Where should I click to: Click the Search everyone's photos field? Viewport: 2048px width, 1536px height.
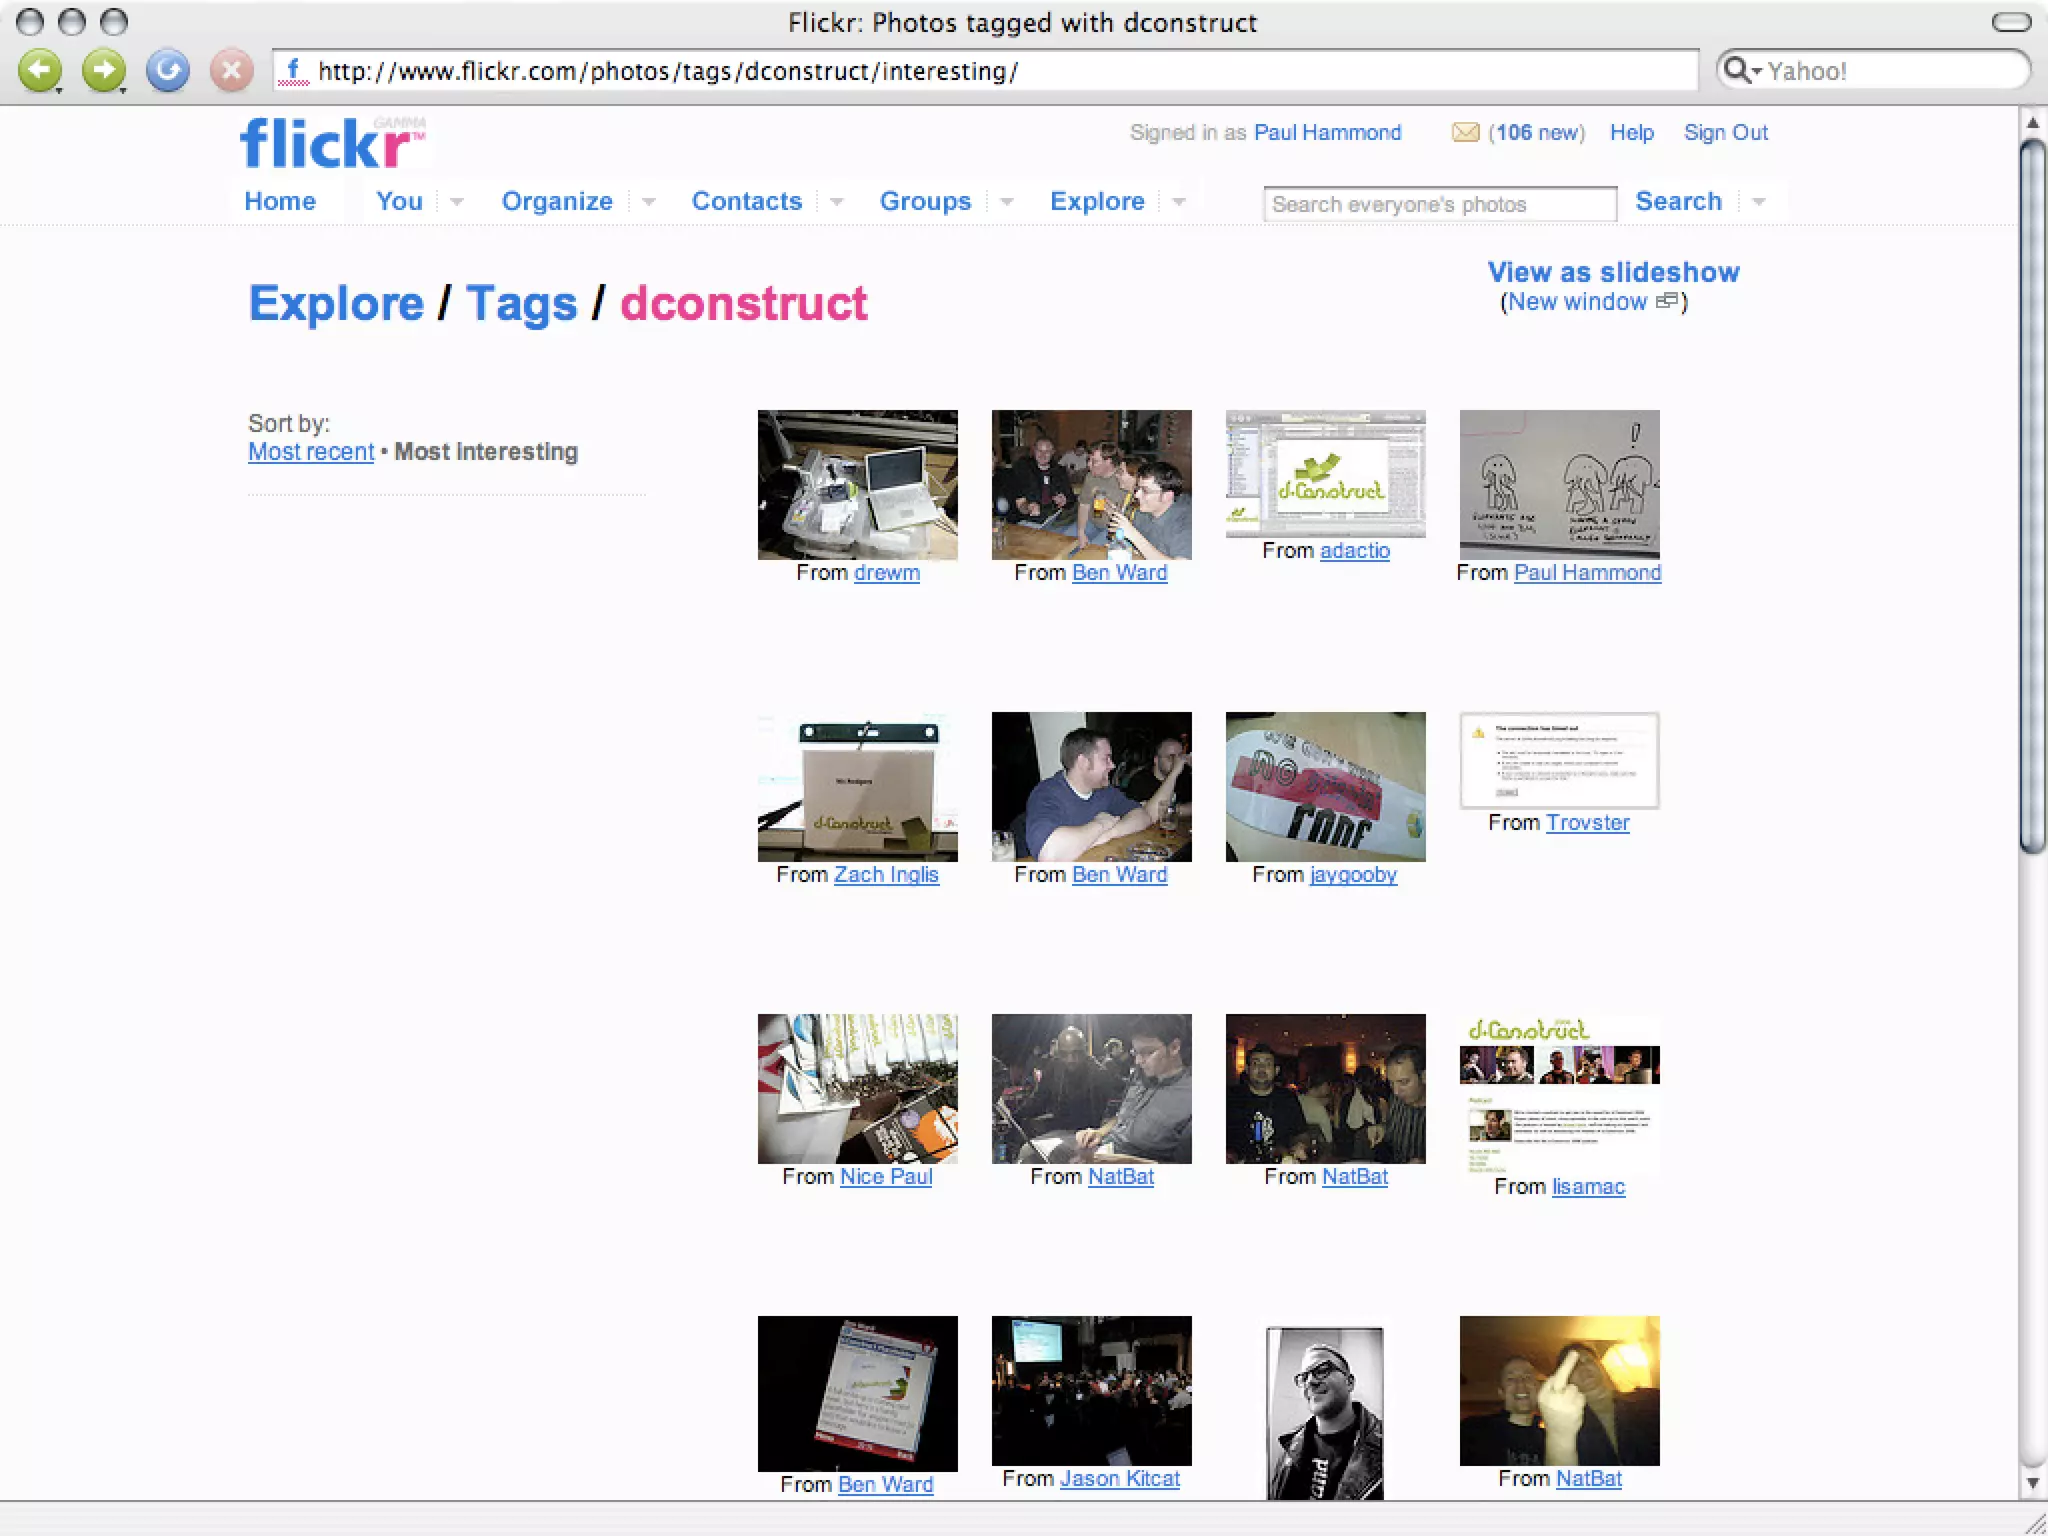point(1438,204)
